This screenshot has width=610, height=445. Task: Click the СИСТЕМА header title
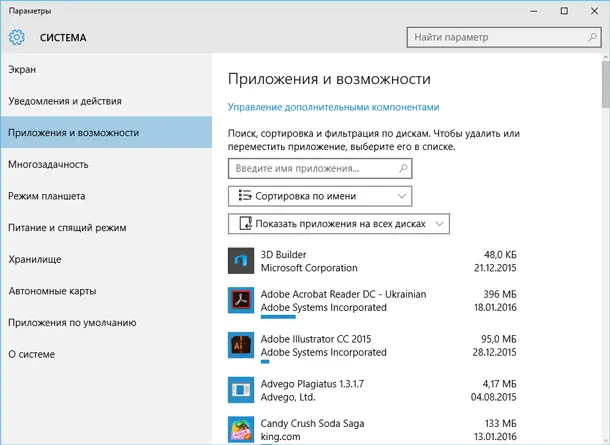63,38
